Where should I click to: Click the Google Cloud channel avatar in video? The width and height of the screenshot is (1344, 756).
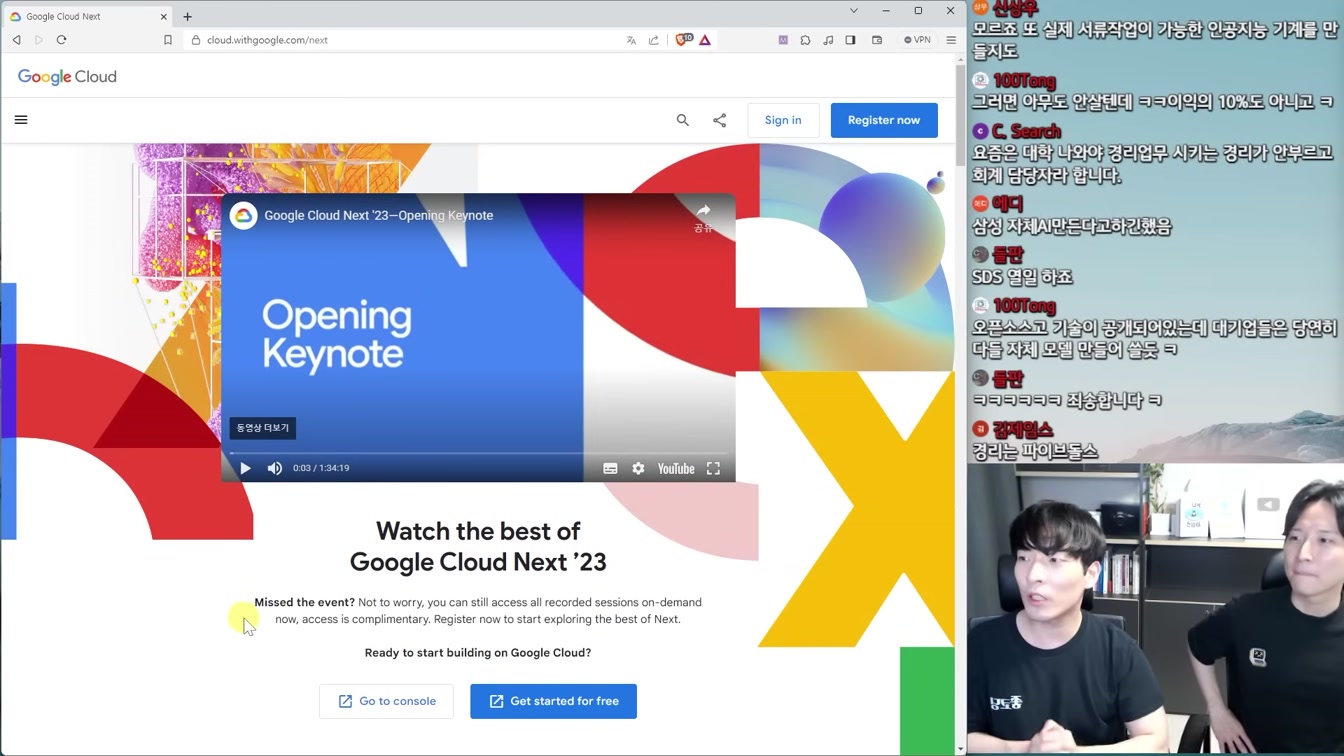243,215
